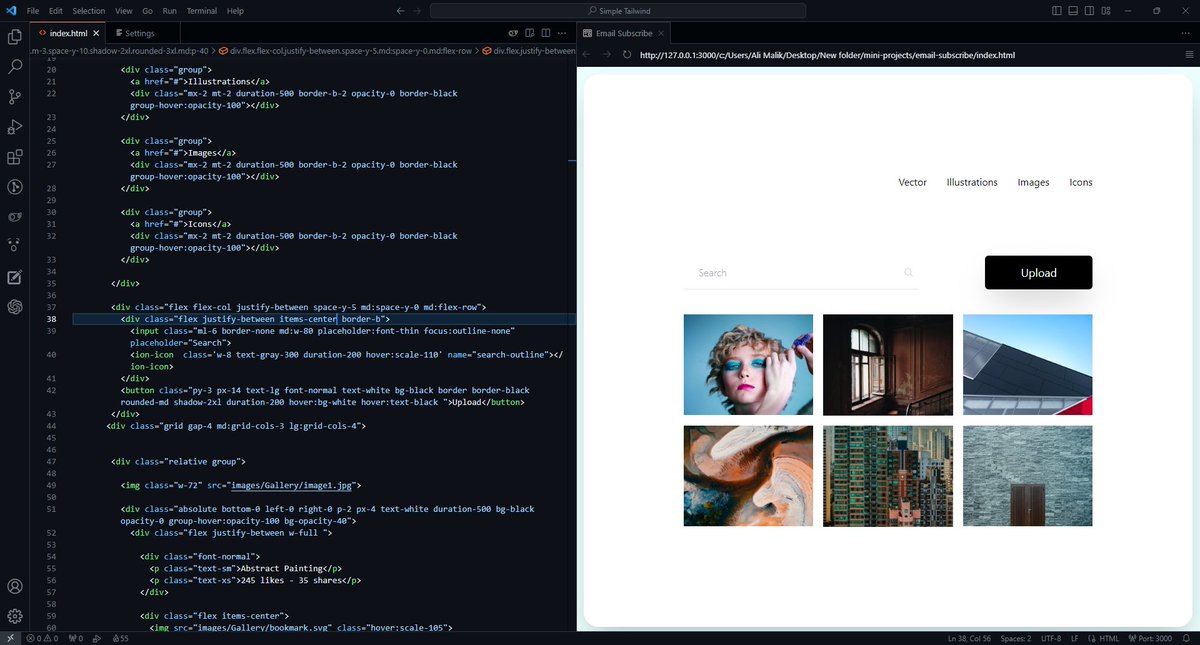
Task: Open the Customize Layout control
Action: click(1105, 11)
